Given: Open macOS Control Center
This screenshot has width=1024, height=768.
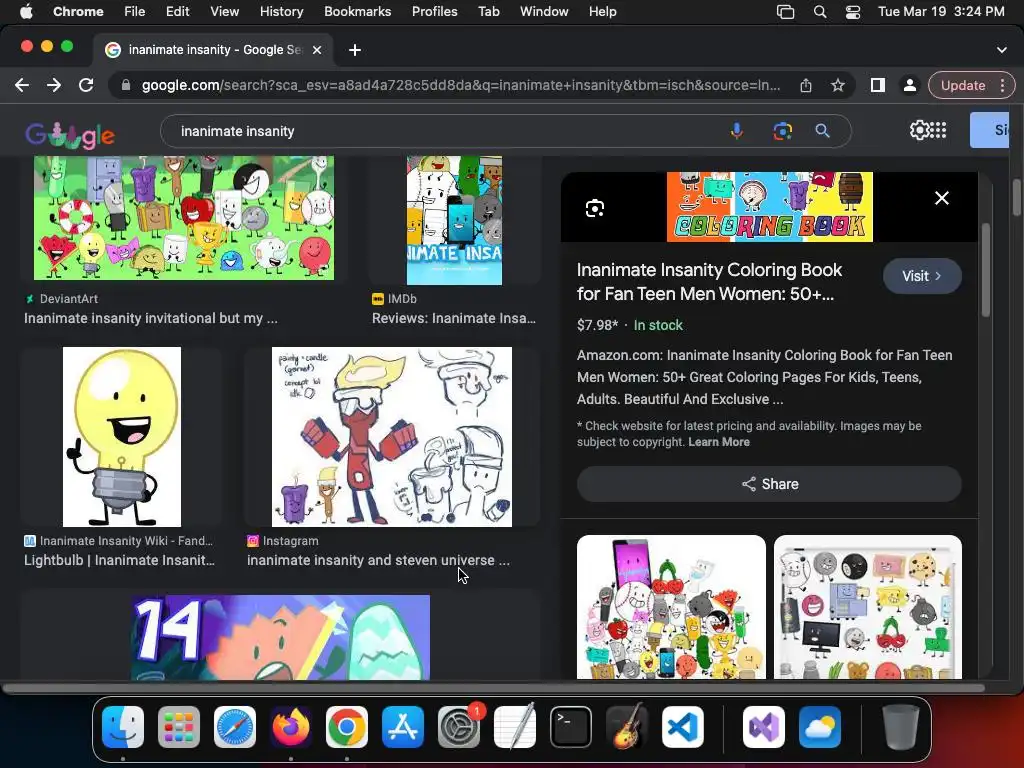Looking at the screenshot, I should pyautogui.click(x=853, y=12).
